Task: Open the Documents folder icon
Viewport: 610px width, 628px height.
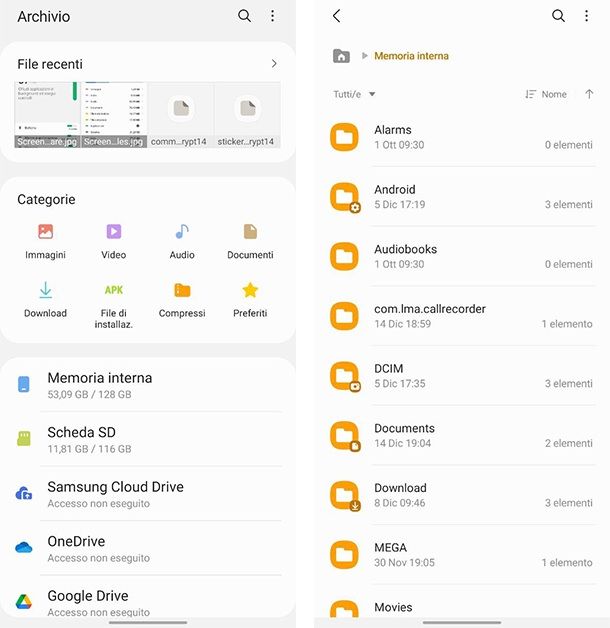Action: pyautogui.click(x=344, y=436)
